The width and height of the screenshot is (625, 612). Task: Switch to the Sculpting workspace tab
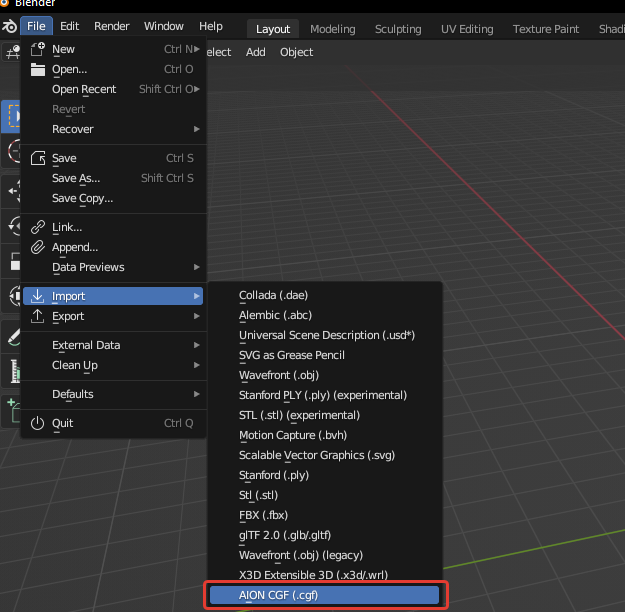398,29
